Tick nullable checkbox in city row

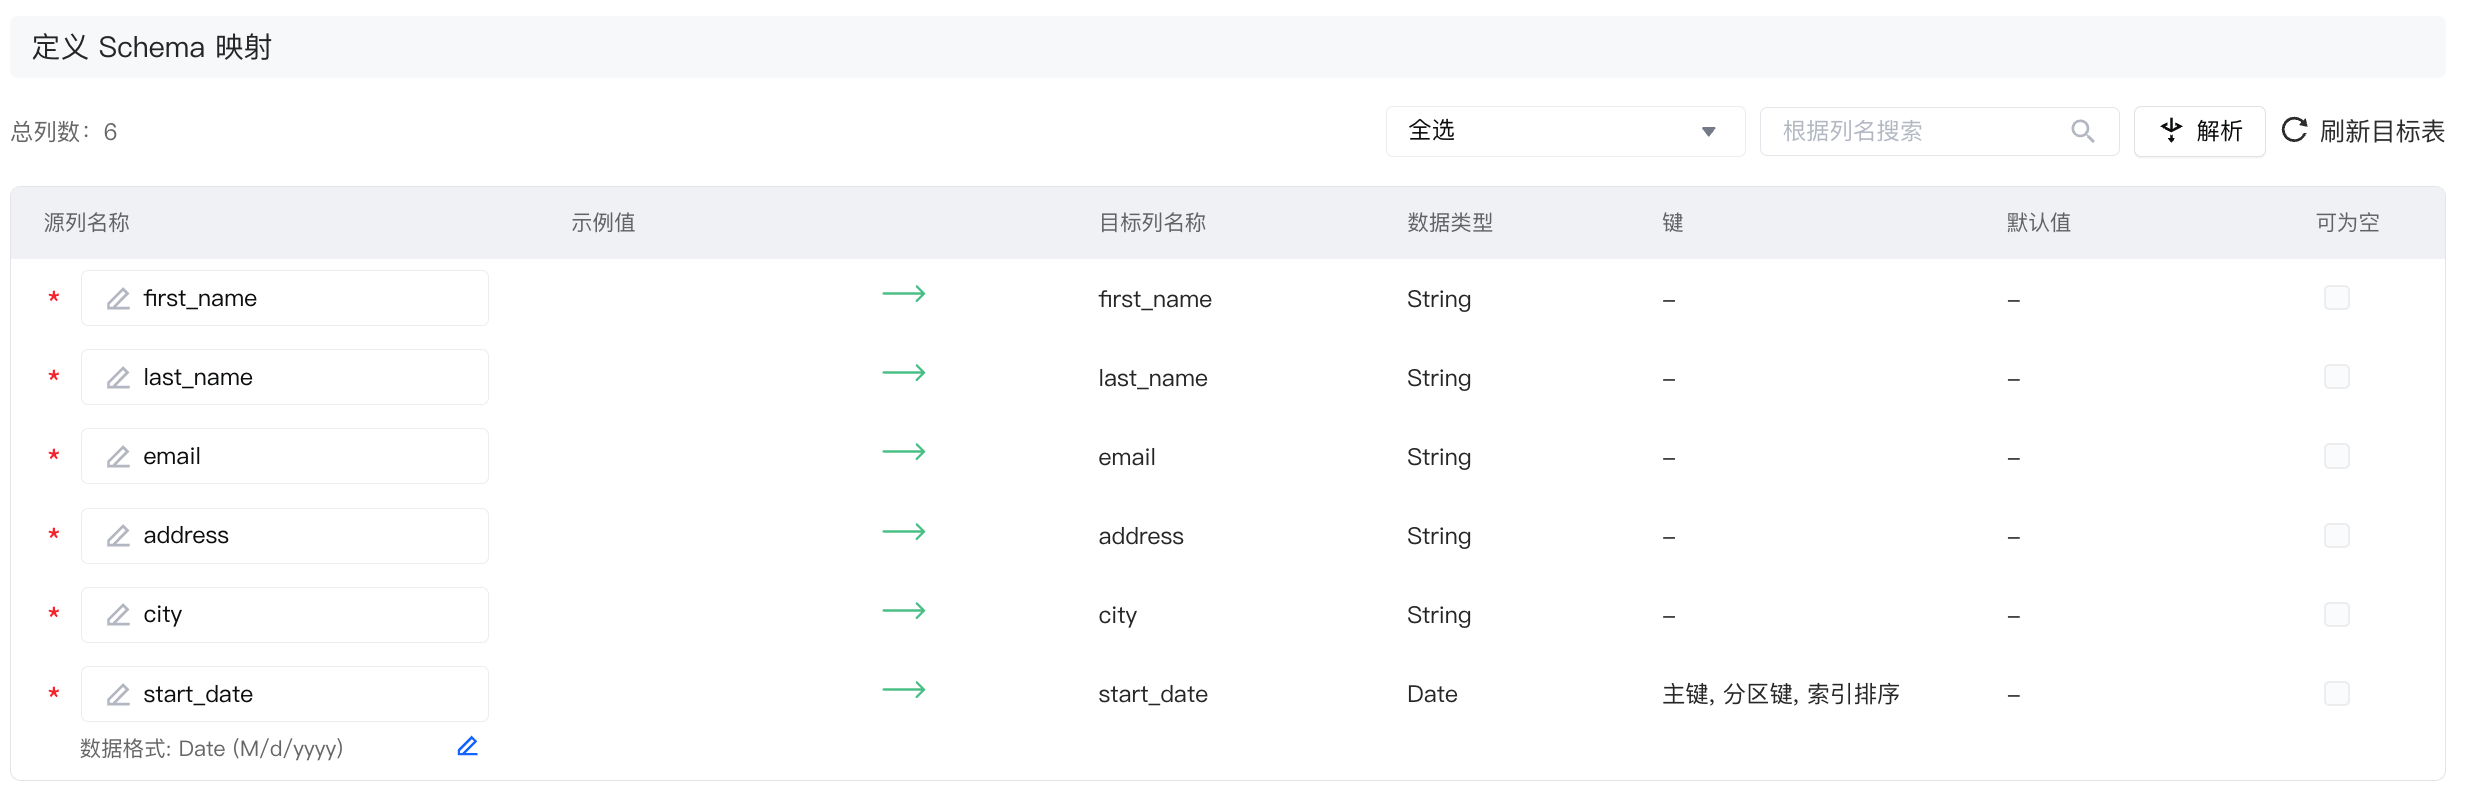coord(2336,614)
